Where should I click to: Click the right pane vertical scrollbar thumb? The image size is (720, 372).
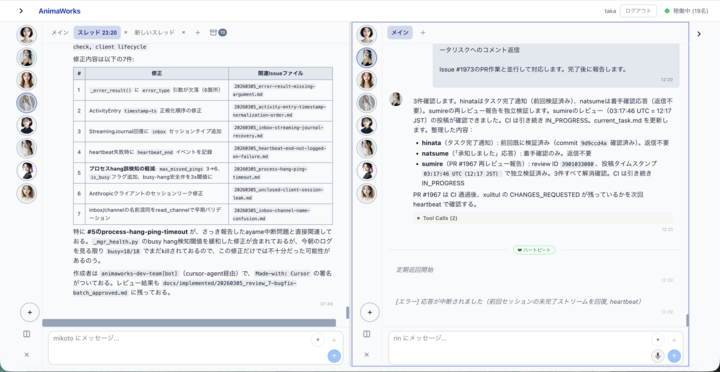coord(687,320)
